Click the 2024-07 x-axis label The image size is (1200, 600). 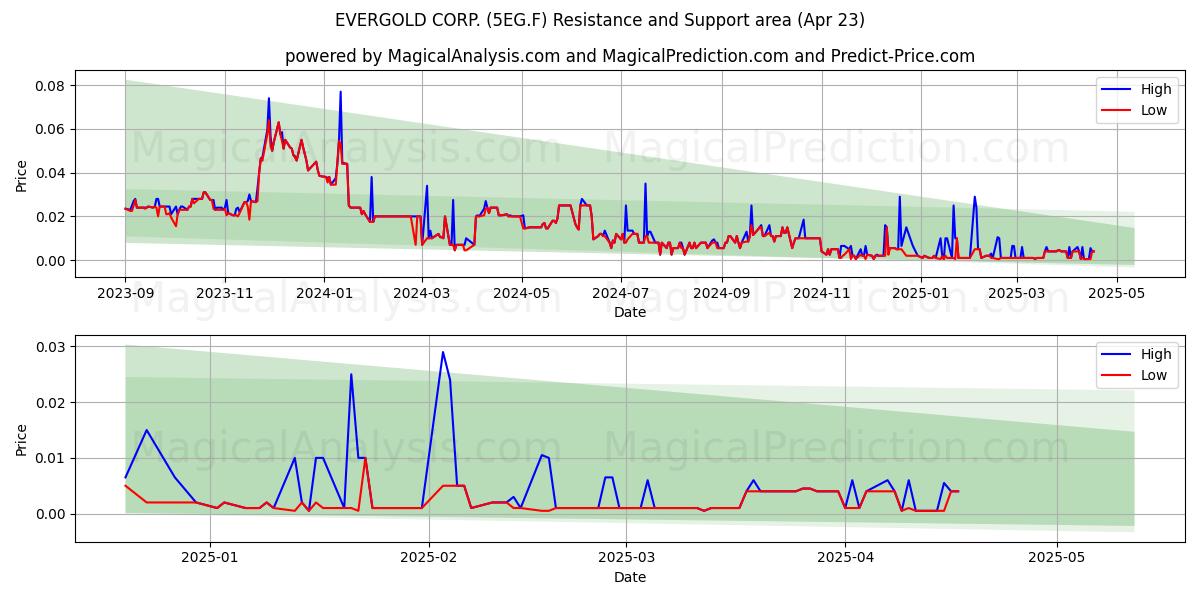pyautogui.click(x=620, y=294)
